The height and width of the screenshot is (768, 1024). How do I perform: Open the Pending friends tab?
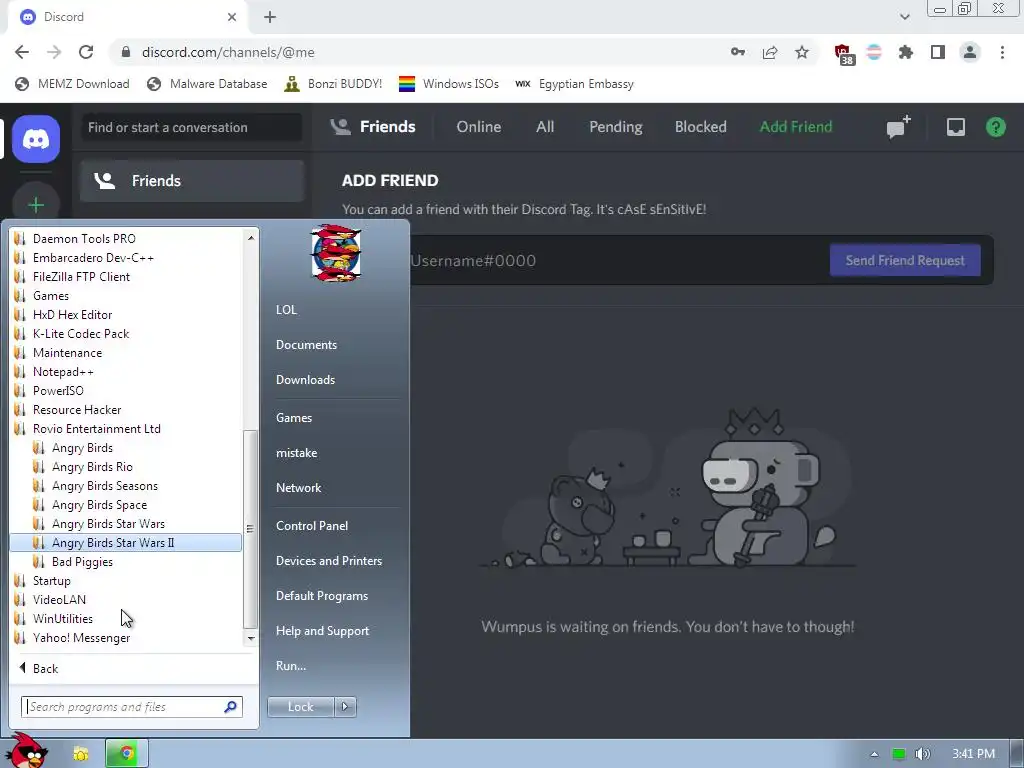[616, 127]
